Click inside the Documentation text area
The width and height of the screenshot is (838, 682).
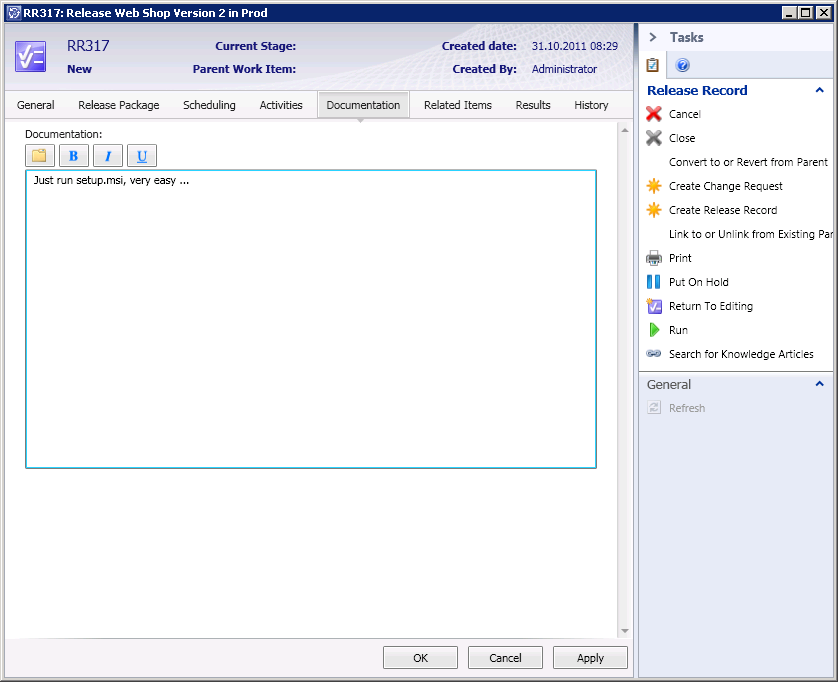[x=310, y=320]
